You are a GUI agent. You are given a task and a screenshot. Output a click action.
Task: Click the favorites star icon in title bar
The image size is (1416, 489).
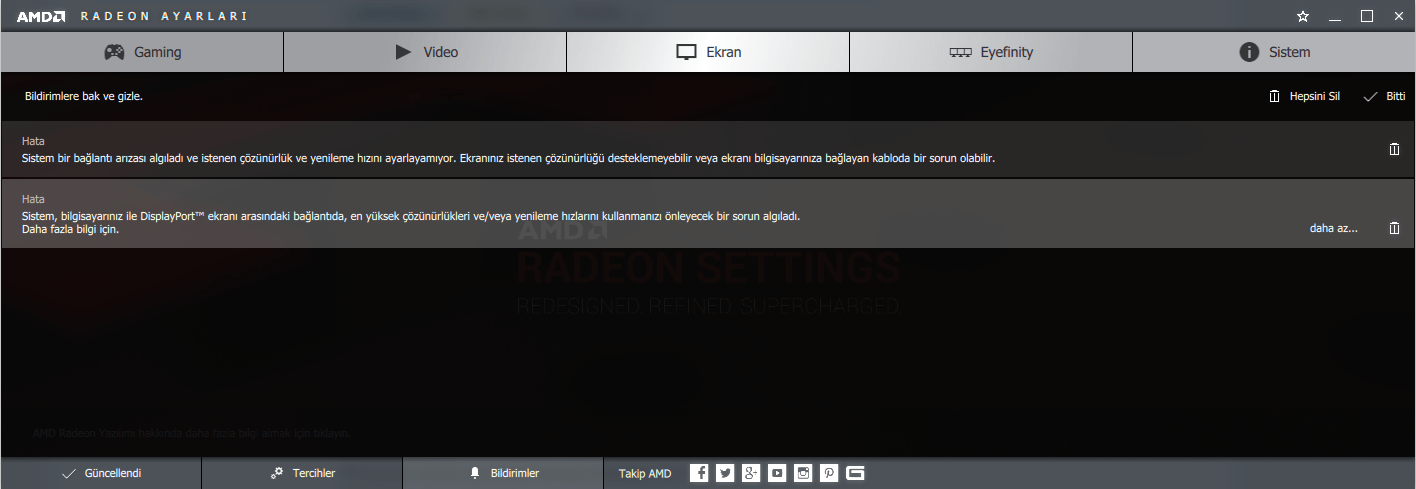(1303, 16)
